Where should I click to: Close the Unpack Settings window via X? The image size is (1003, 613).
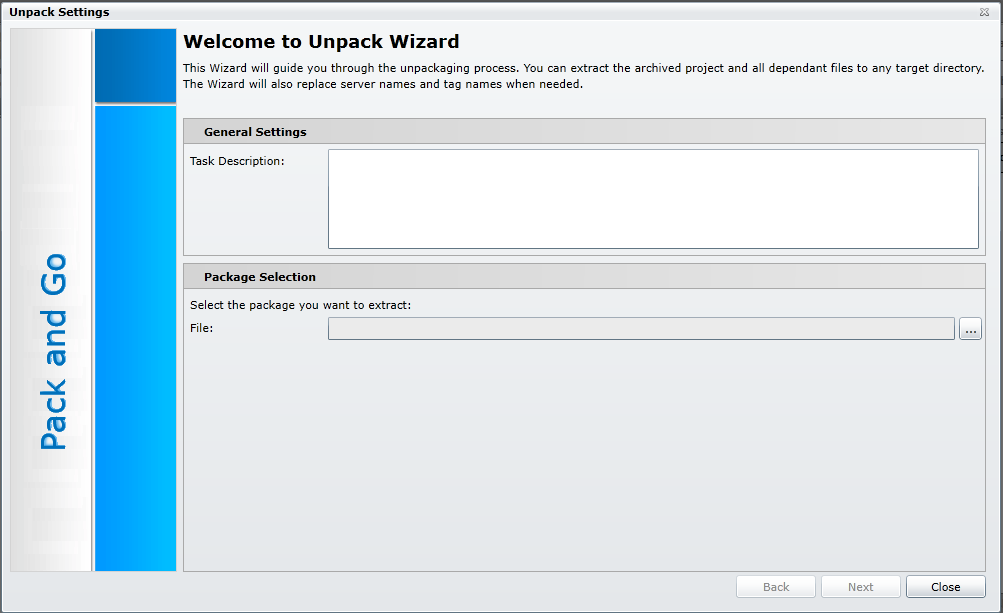[x=984, y=12]
